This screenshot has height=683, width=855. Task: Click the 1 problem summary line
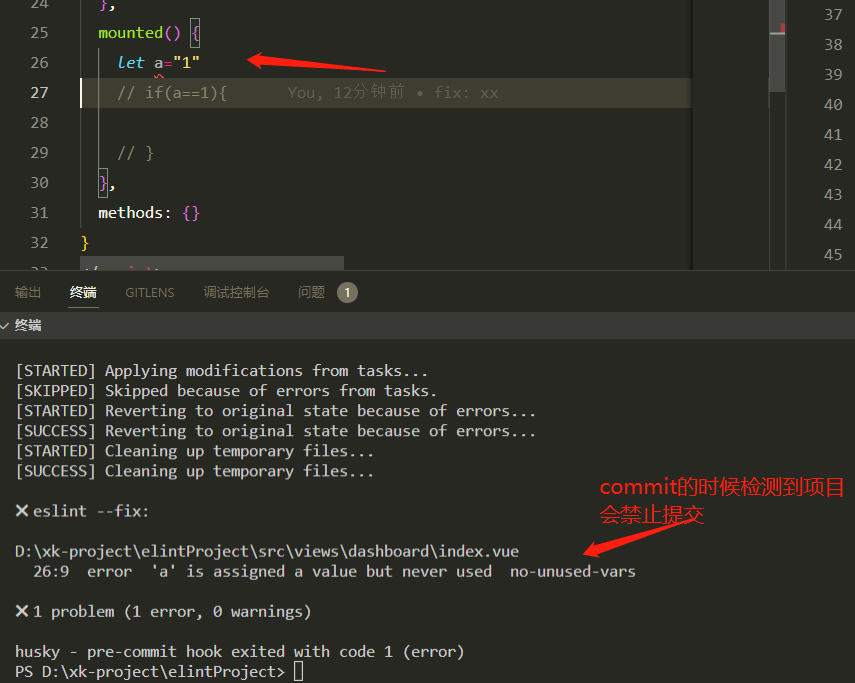pos(163,612)
